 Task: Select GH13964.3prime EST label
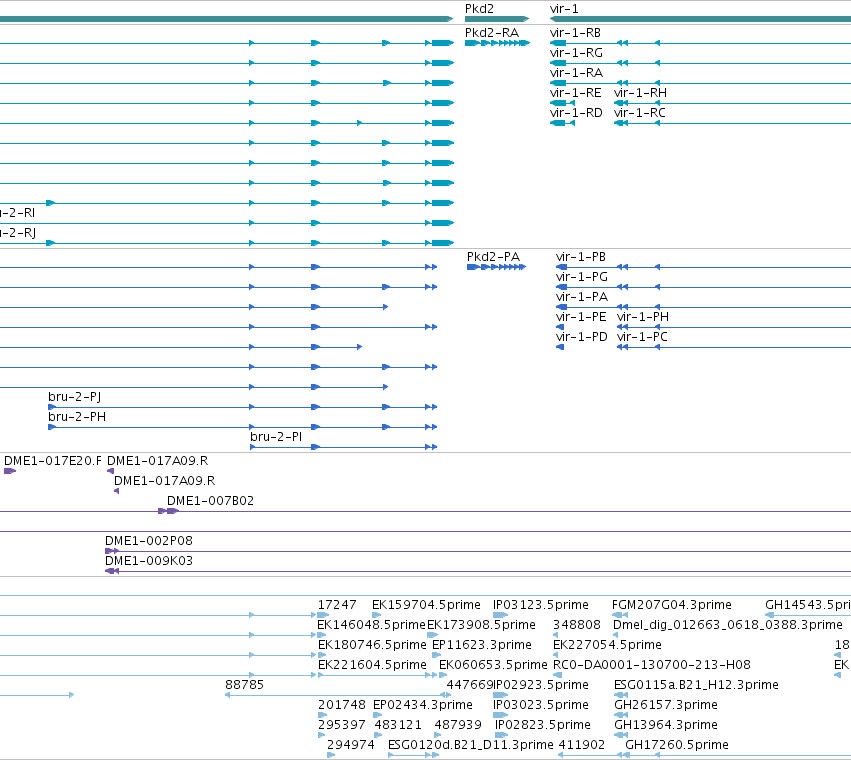(666, 725)
